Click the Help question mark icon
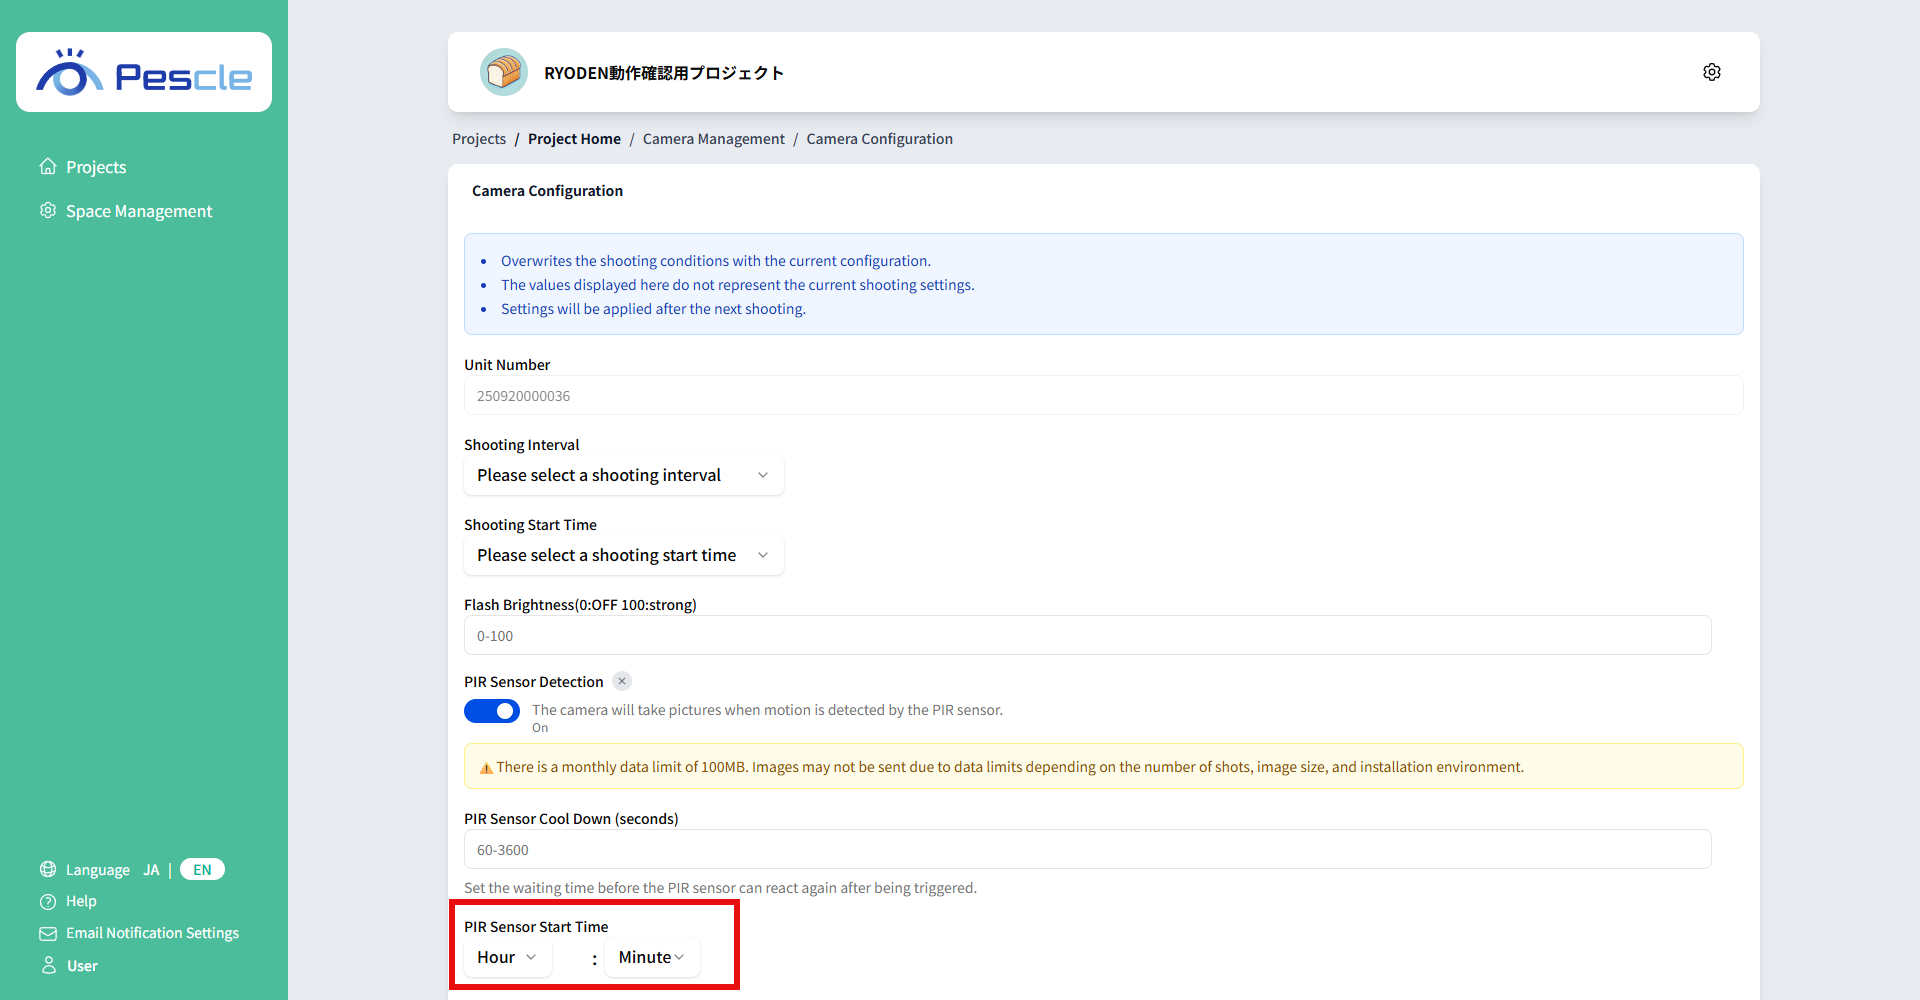This screenshot has width=1920, height=1000. click(48, 901)
